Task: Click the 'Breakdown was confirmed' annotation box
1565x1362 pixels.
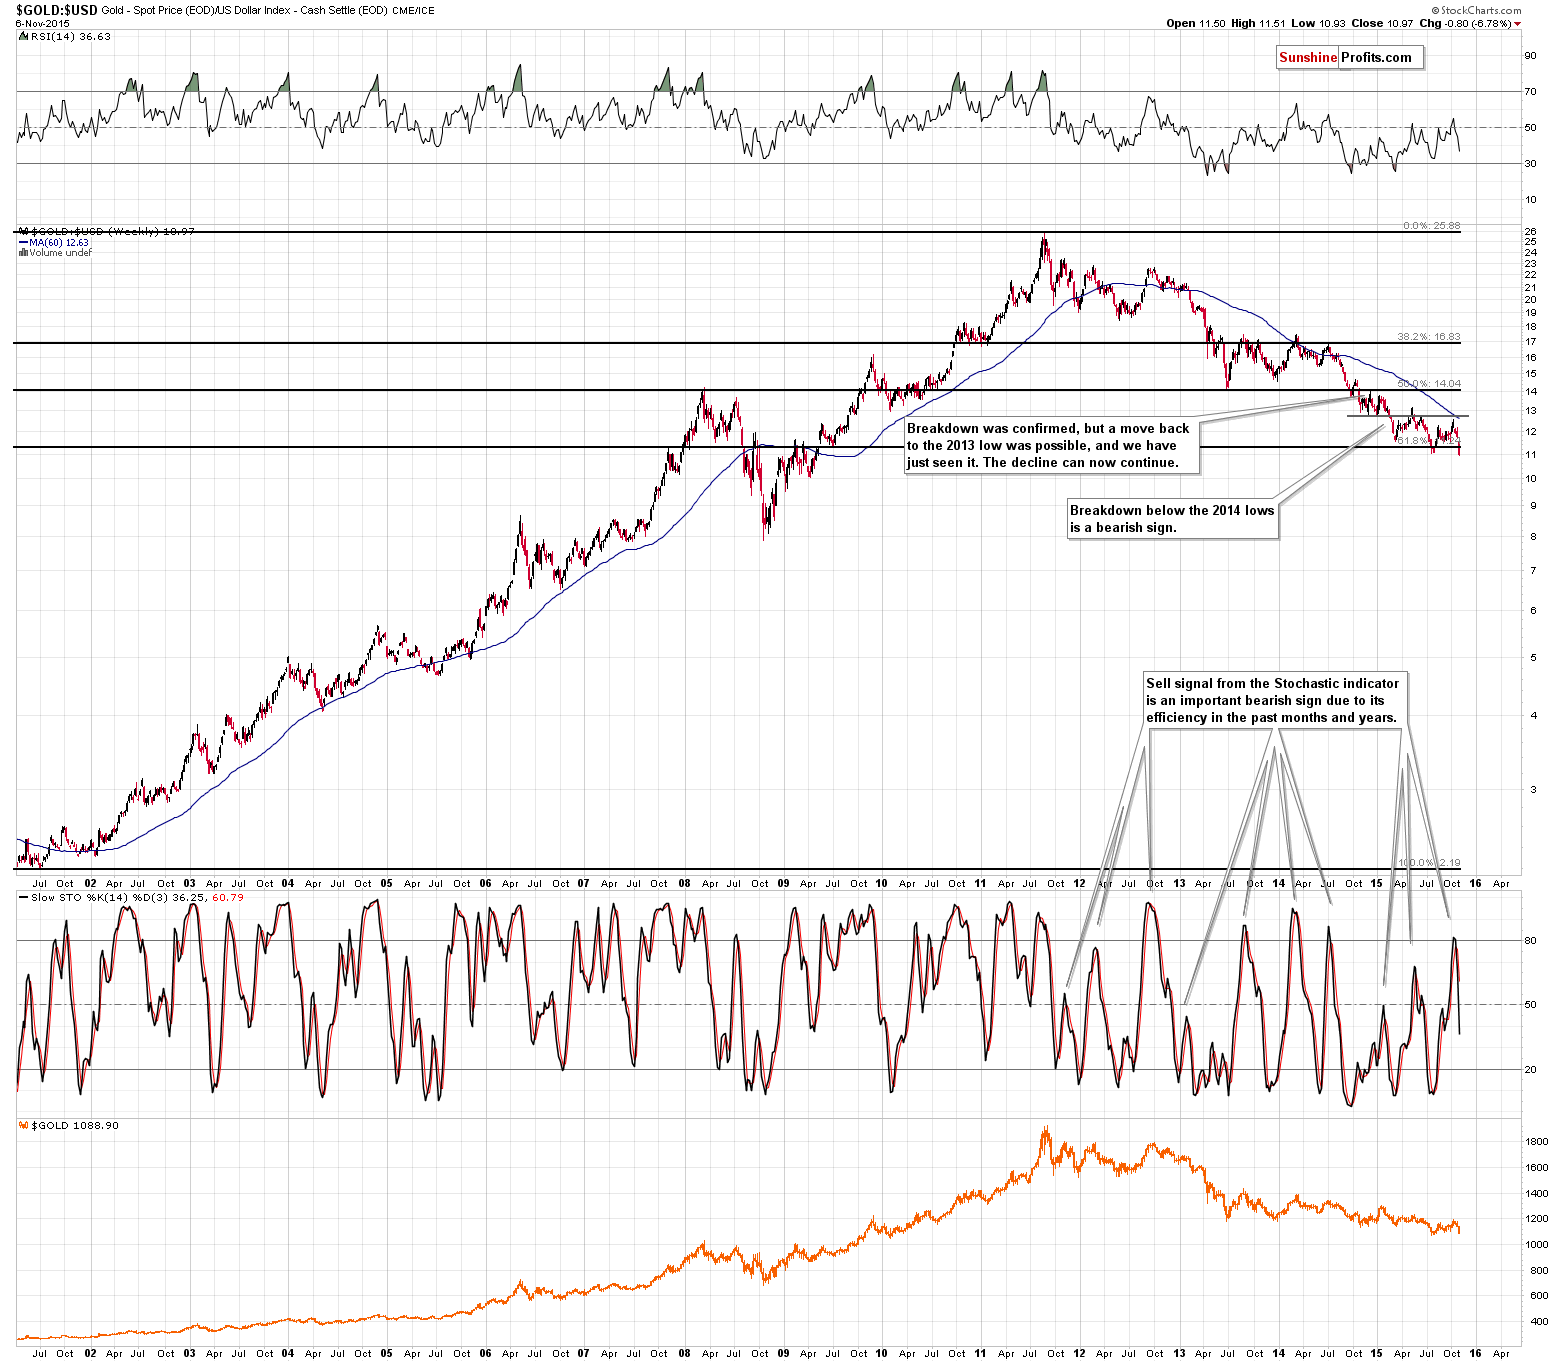Action: (x=1051, y=445)
